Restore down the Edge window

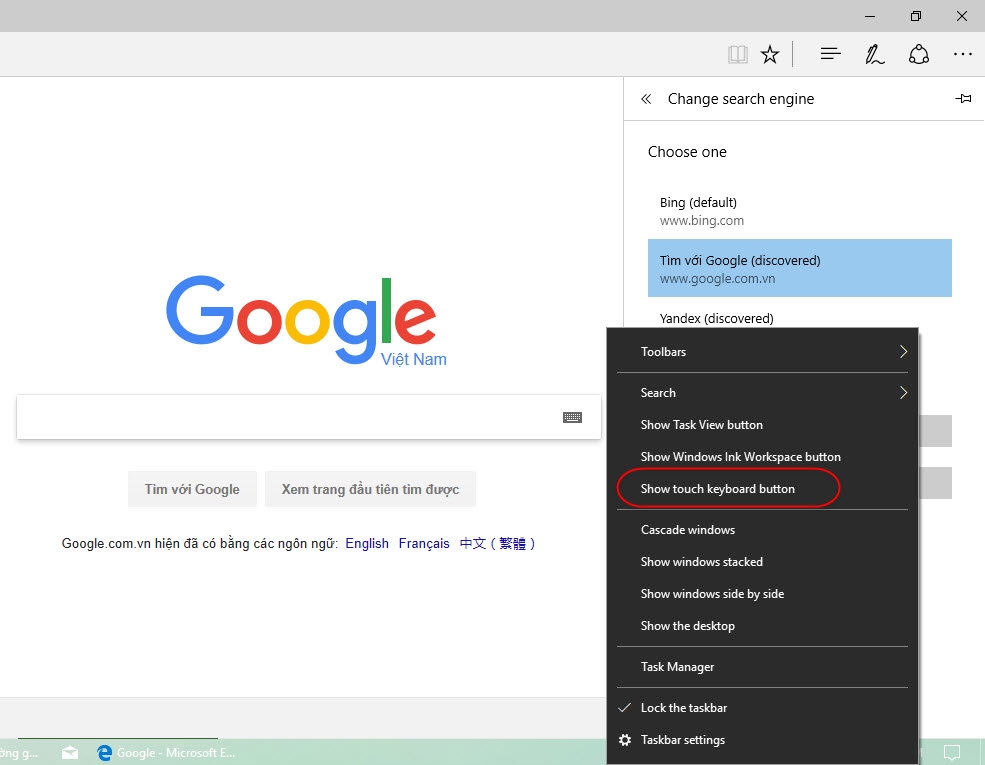[x=916, y=16]
